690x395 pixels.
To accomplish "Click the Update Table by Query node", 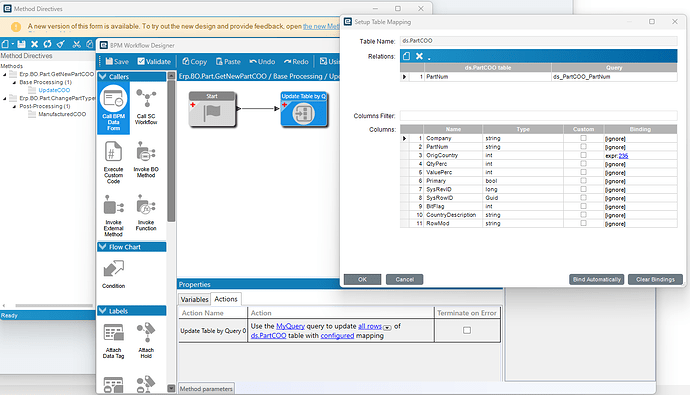I will coord(304,110).
